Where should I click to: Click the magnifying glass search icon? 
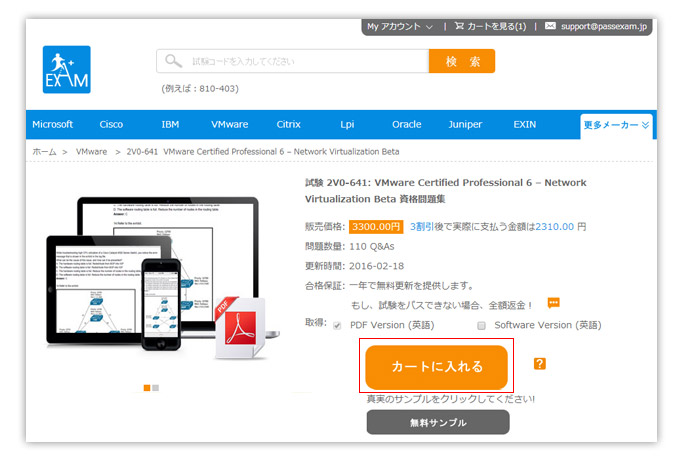tap(173, 61)
